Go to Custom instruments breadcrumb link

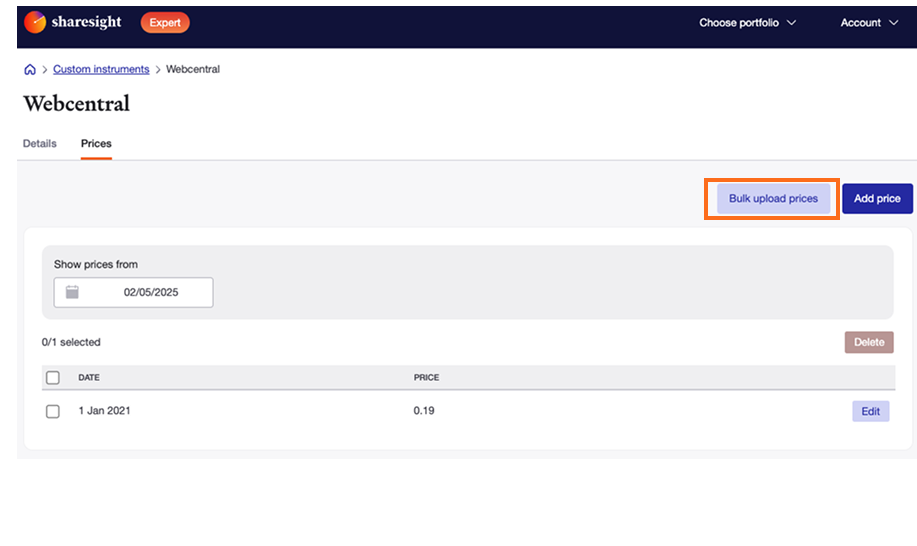click(101, 69)
